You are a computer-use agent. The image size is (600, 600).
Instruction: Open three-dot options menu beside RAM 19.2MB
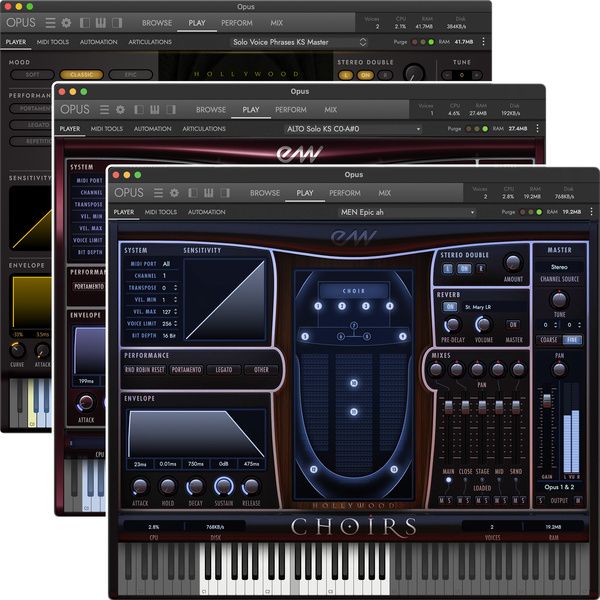click(x=591, y=212)
